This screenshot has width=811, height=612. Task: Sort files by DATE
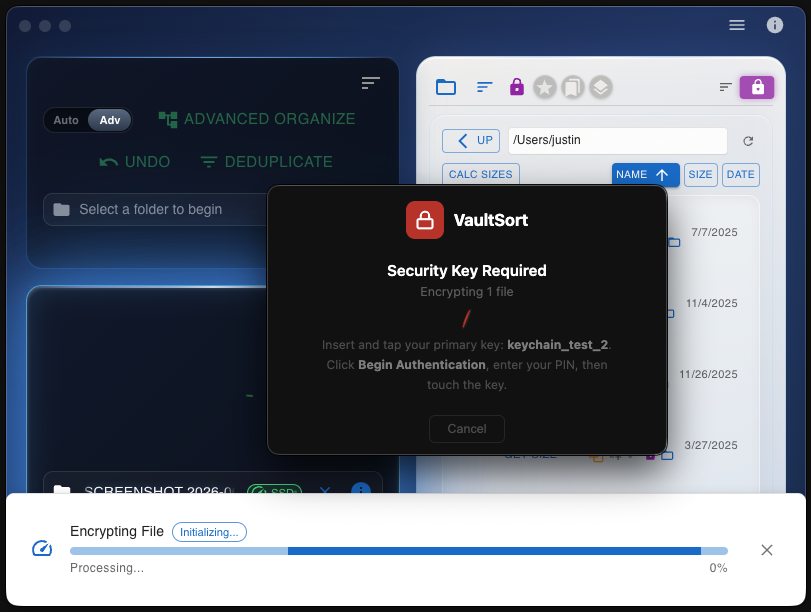tap(740, 174)
